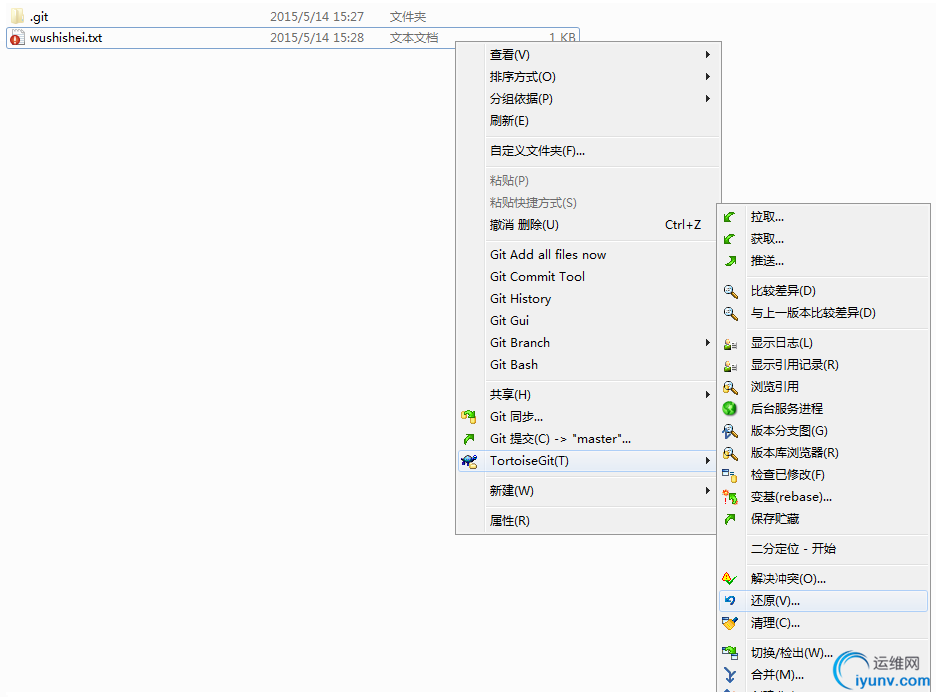Viewport: 936px width, 697px height.
Task: Expand the Git Branch submenu arrow
Action: [707, 343]
